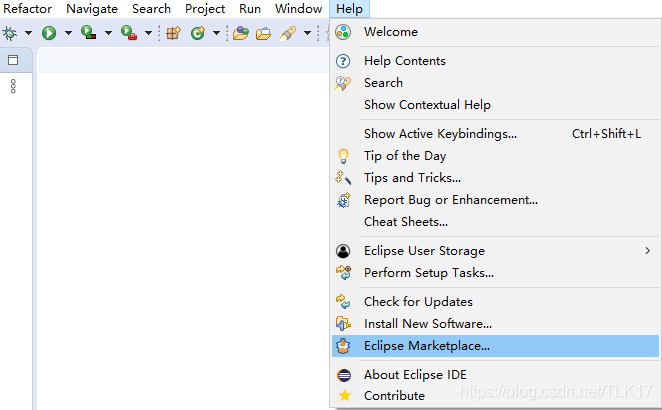Click the Coverage run icon
The height and width of the screenshot is (410, 662).
89,33
